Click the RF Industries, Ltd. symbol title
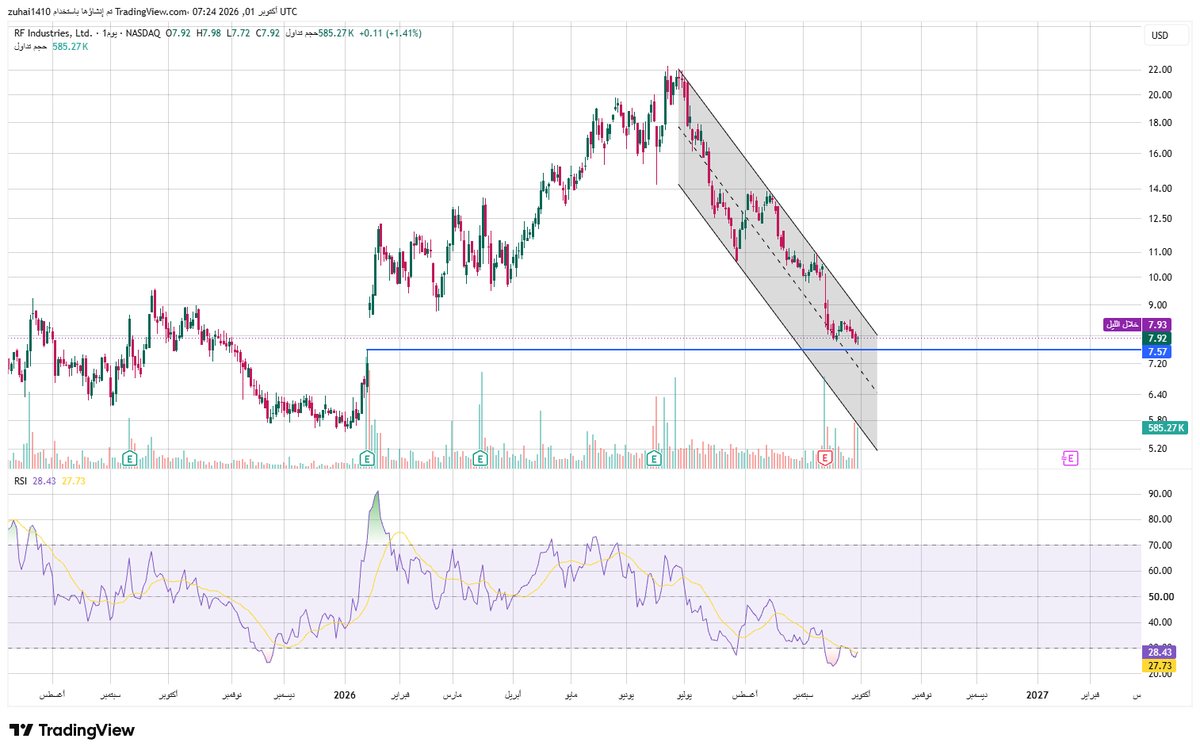The image size is (1200, 754). pos(53,33)
